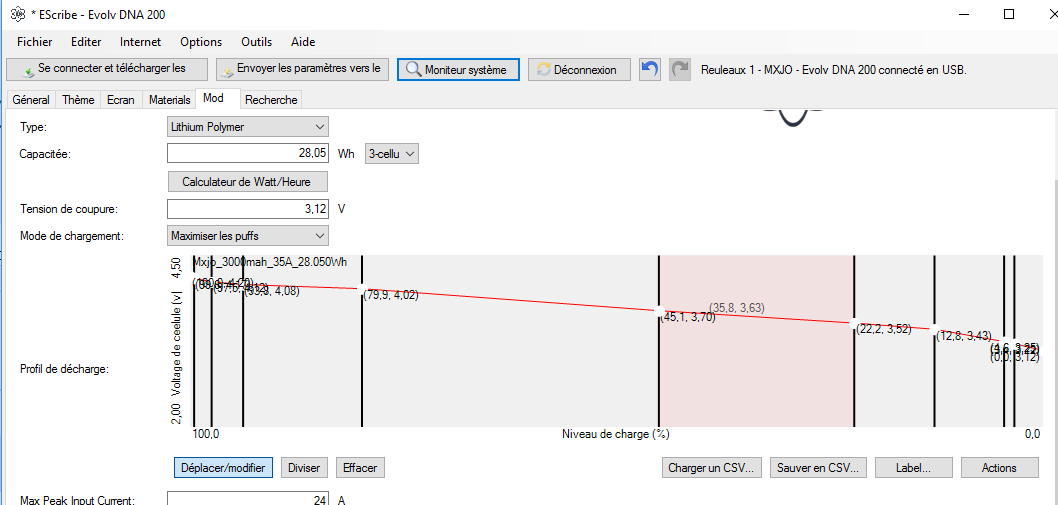Click the redo arrow icon

680,69
